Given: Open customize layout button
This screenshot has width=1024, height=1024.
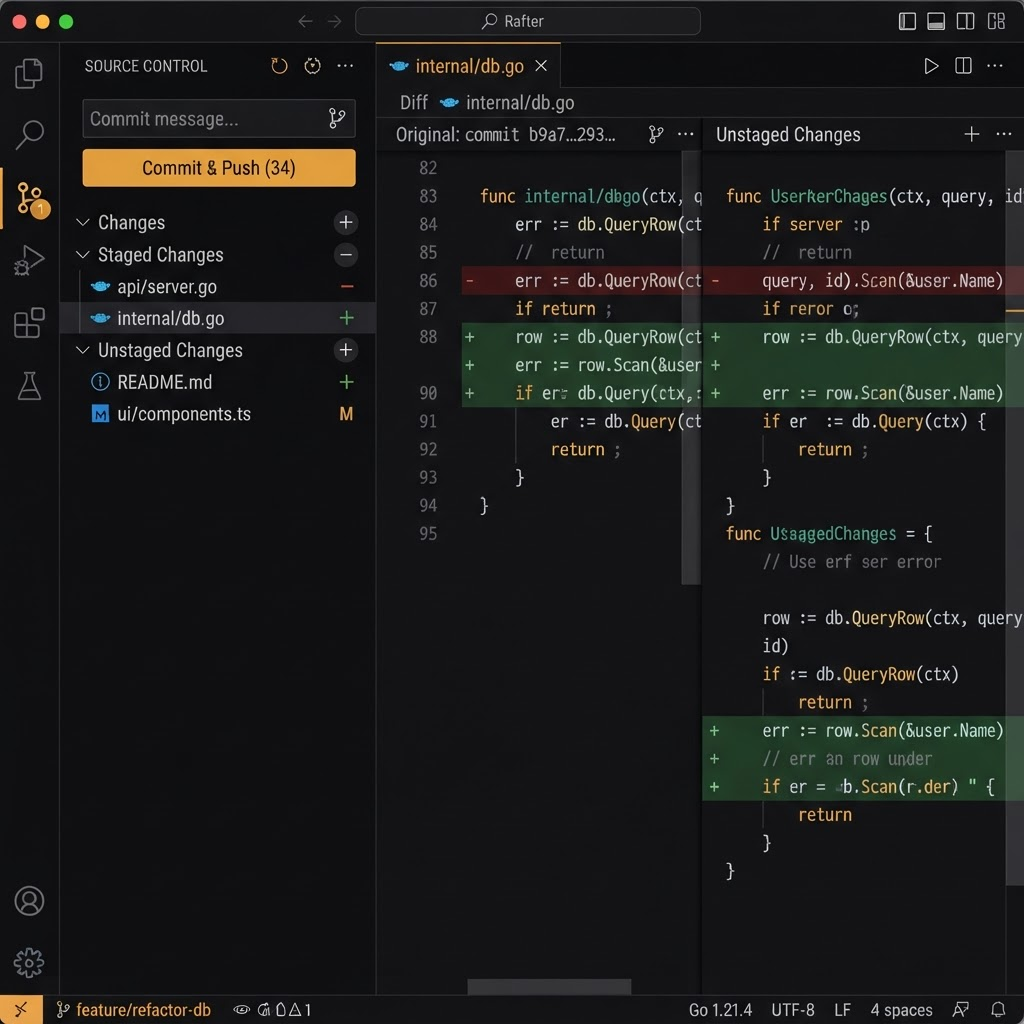Looking at the screenshot, I should point(996,22).
